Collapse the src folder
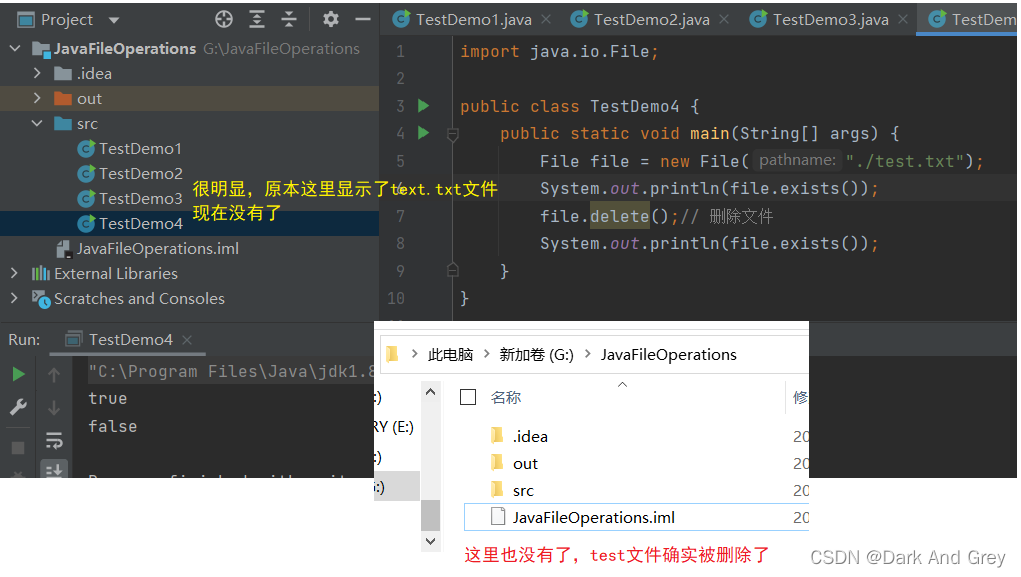Image resolution: width=1021 pixels, height=577 pixels. pyautogui.click(x=35, y=123)
